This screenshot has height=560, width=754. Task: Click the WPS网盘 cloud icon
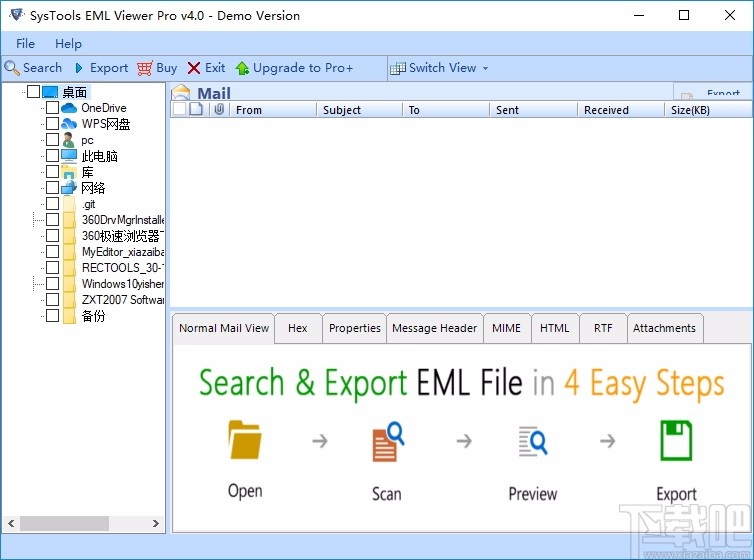click(x=69, y=124)
